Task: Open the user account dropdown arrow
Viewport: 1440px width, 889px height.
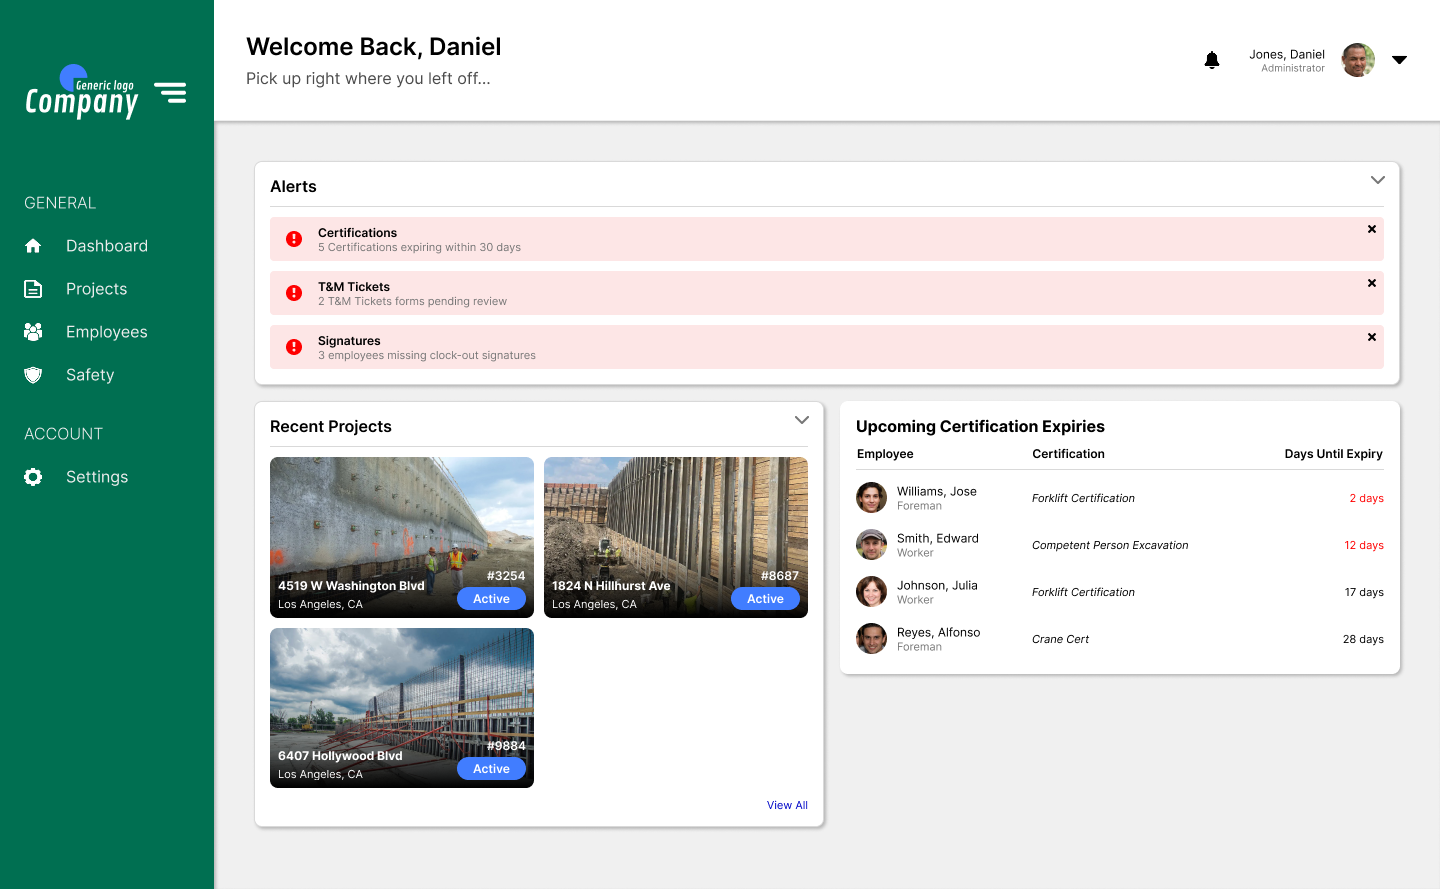Action: point(1400,60)
